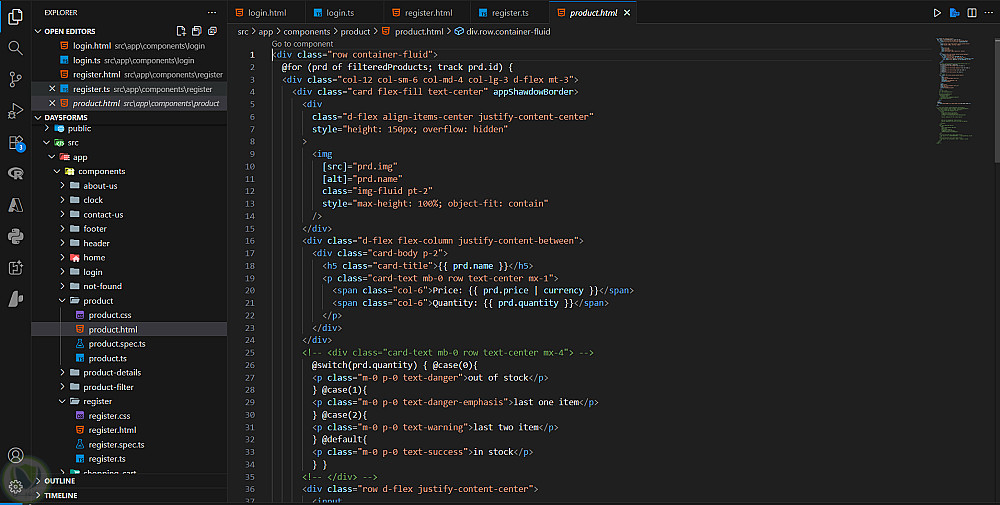This screenshot has width=1000, height=505.
Task: Expand the Outline section
Action: 60,481
